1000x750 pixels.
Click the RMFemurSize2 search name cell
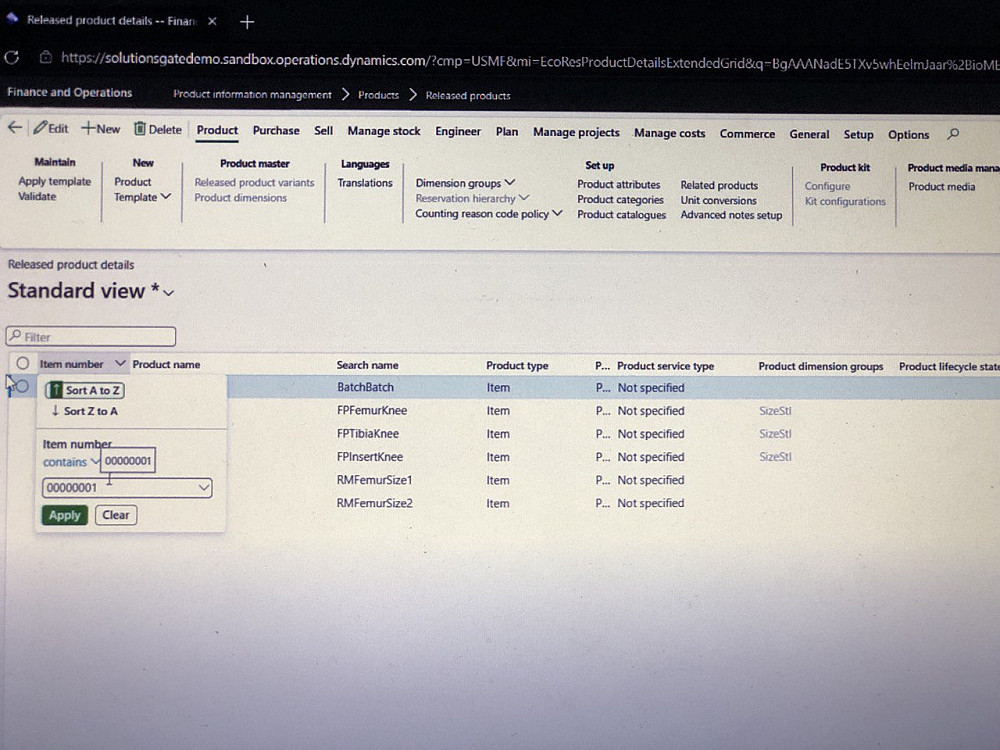(374, 503)
